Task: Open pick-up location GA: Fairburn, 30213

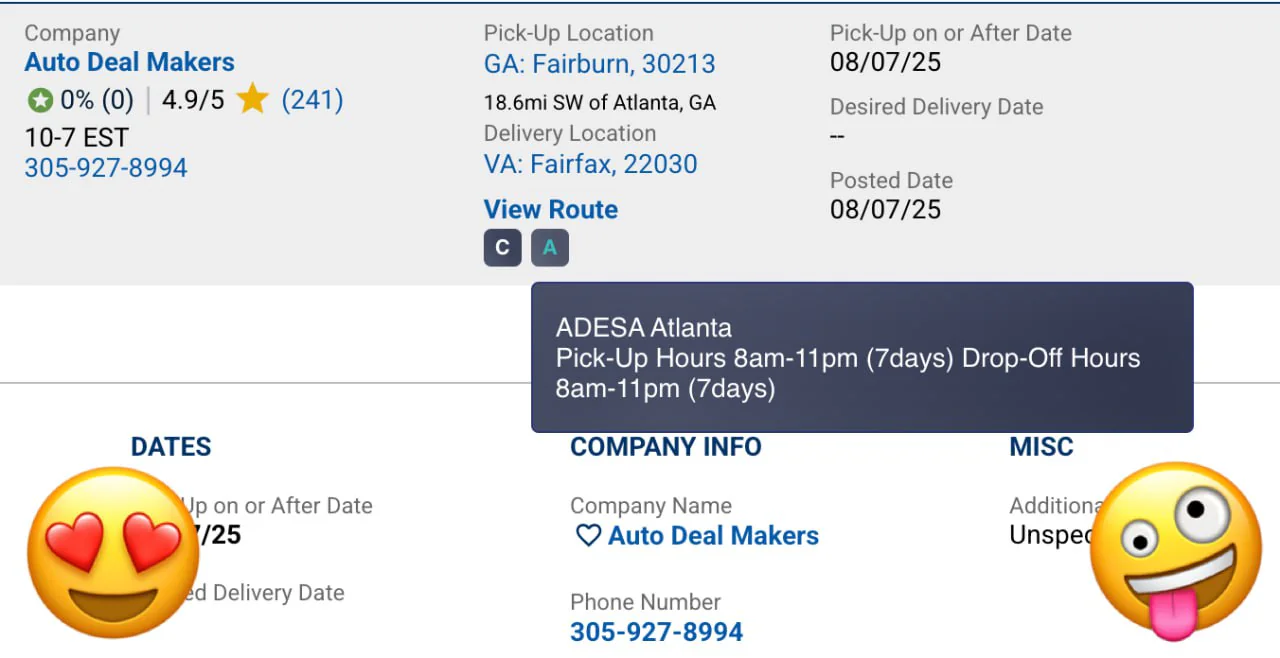Action: point(599,64)
